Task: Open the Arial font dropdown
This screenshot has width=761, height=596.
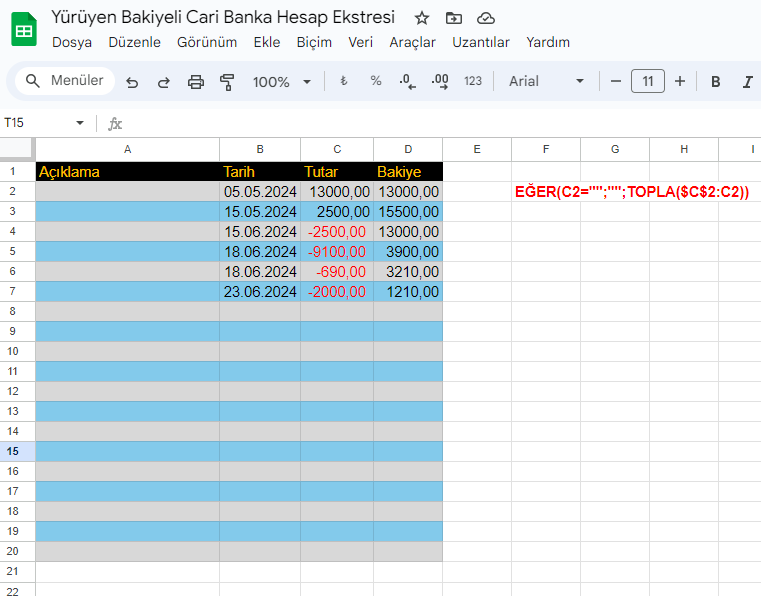Action: 546,82
